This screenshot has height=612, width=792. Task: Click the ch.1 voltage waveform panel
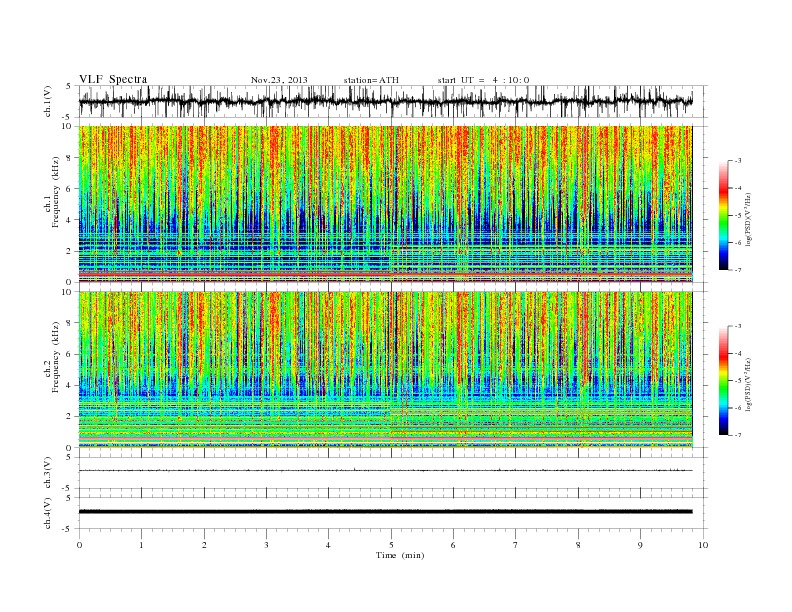click(x=393, y=102)
